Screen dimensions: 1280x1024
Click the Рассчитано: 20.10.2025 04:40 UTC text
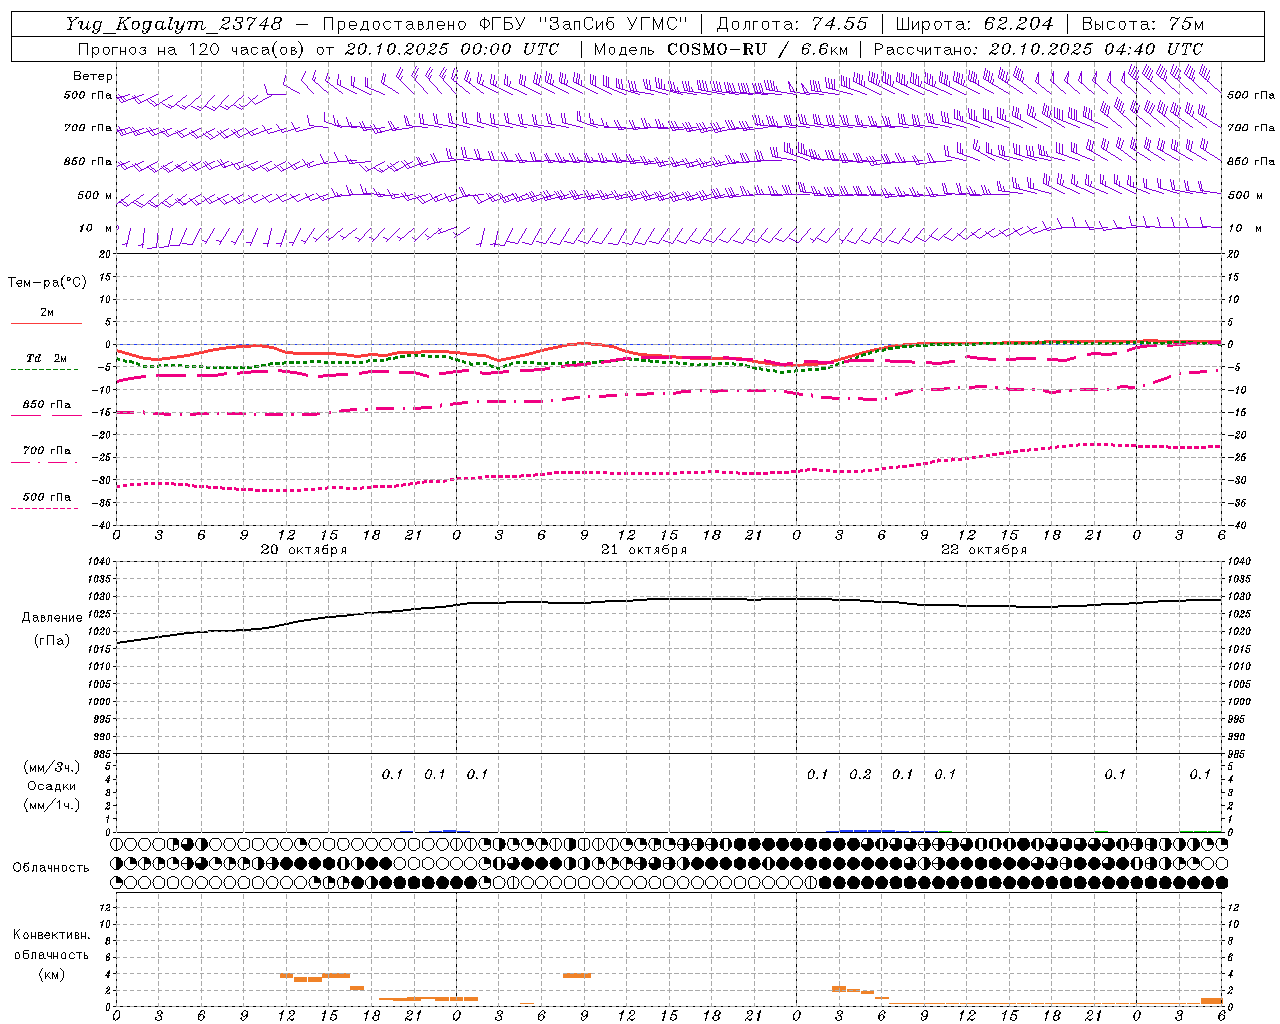(1038, 49)
